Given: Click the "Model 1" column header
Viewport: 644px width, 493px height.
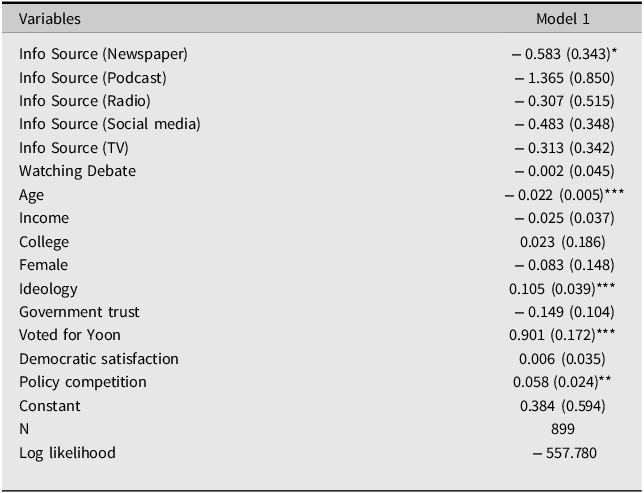Looking at the screenshot, I should 563,19.
